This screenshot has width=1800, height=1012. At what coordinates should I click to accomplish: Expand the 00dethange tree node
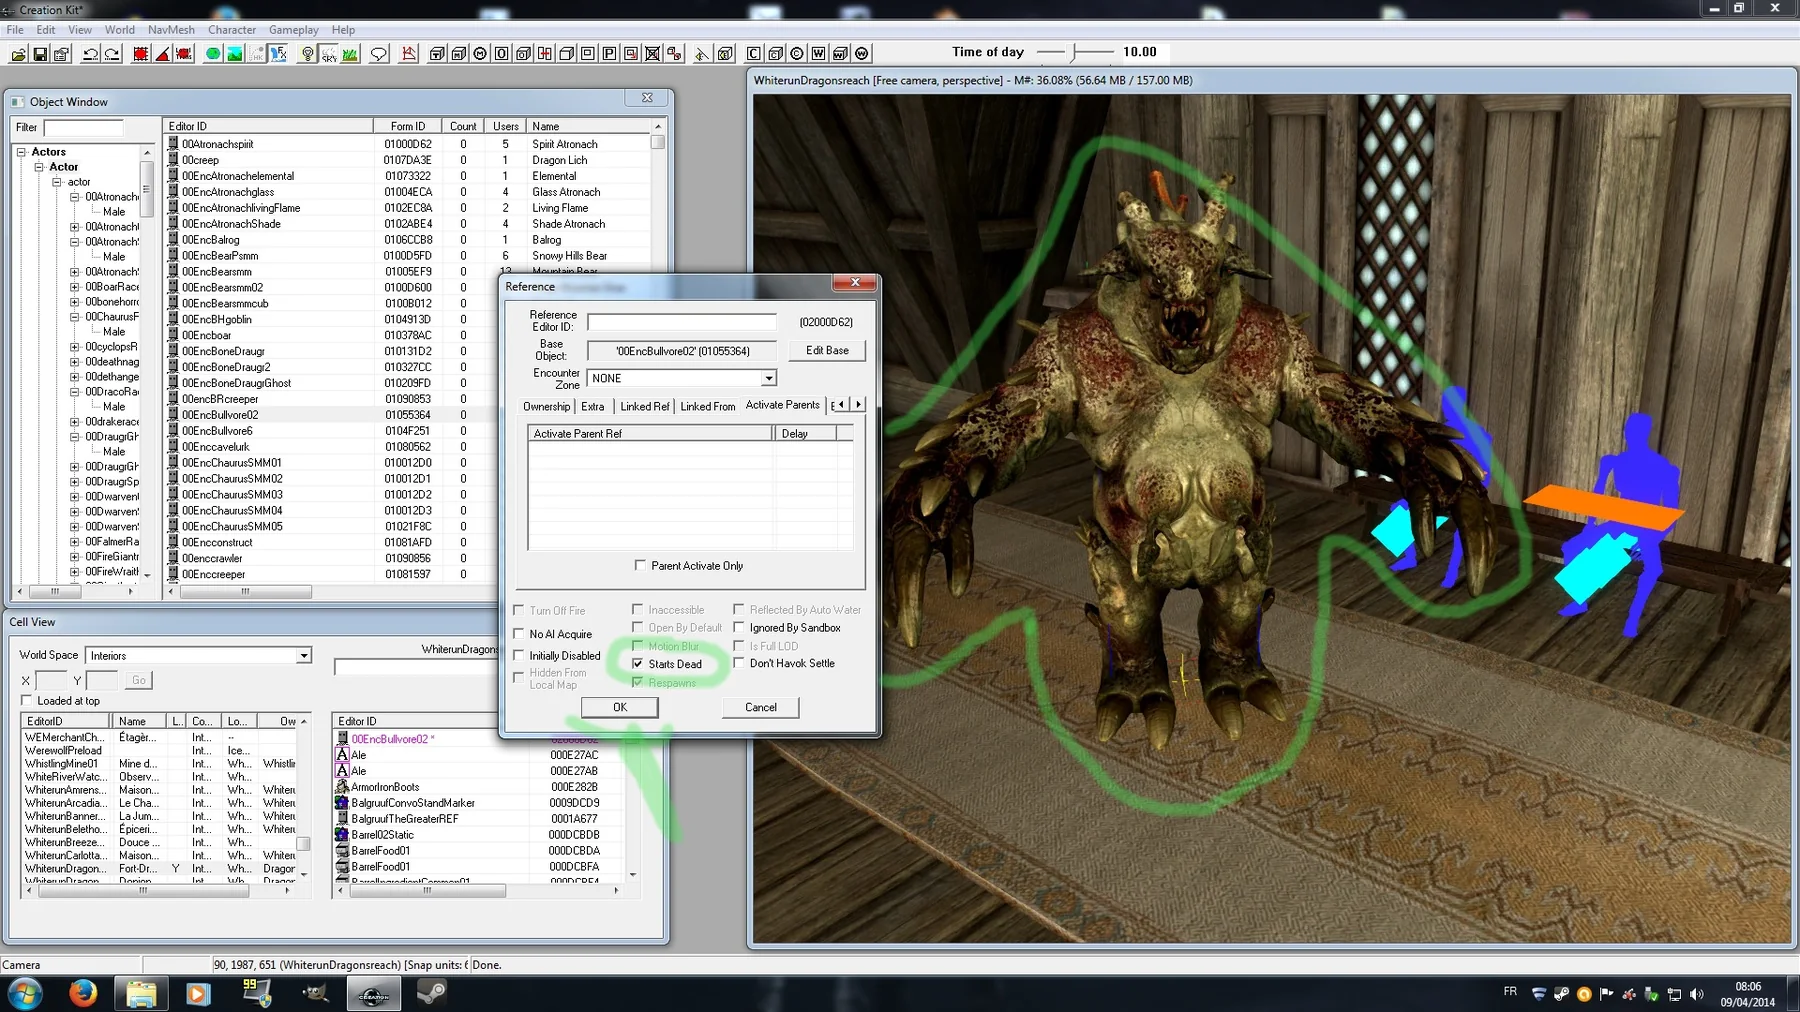[75, 377]
